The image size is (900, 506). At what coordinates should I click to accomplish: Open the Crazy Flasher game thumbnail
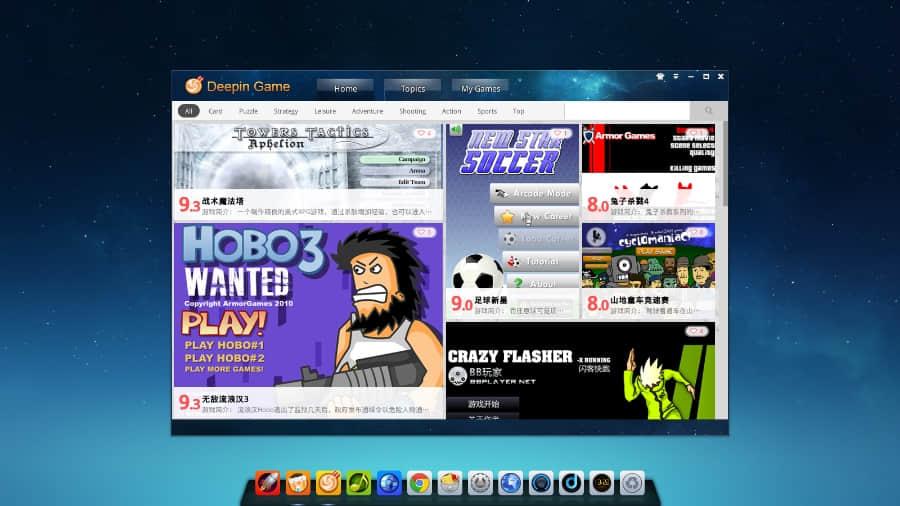point(580,370)
